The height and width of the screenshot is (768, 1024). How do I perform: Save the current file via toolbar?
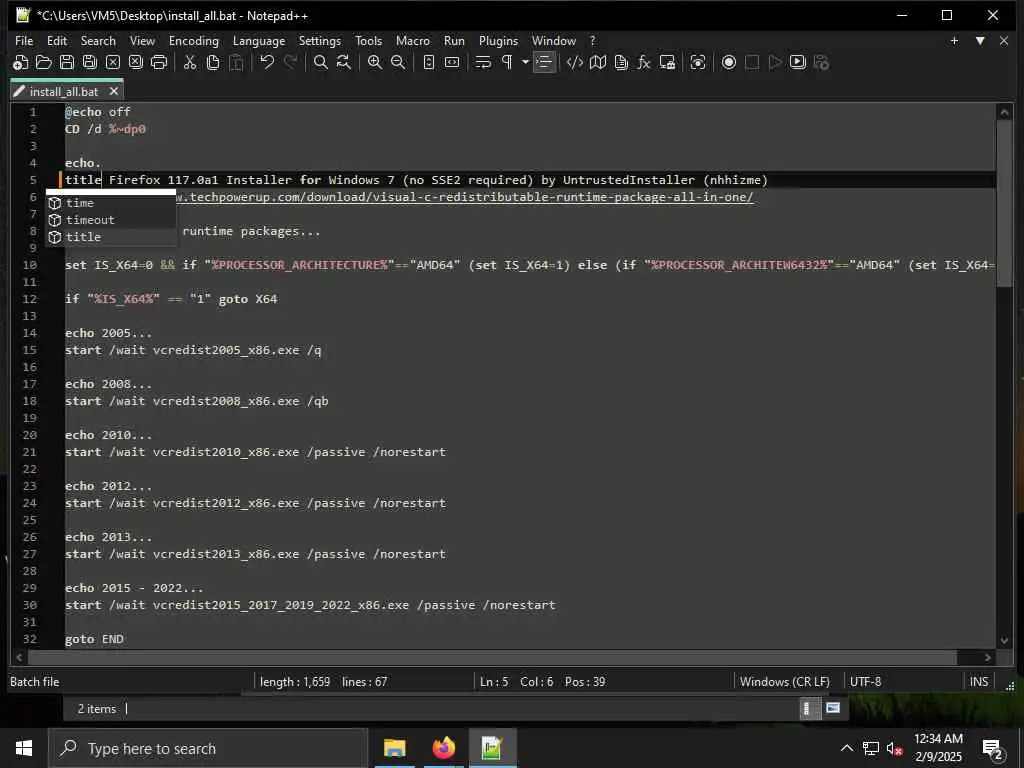(67, 62)
